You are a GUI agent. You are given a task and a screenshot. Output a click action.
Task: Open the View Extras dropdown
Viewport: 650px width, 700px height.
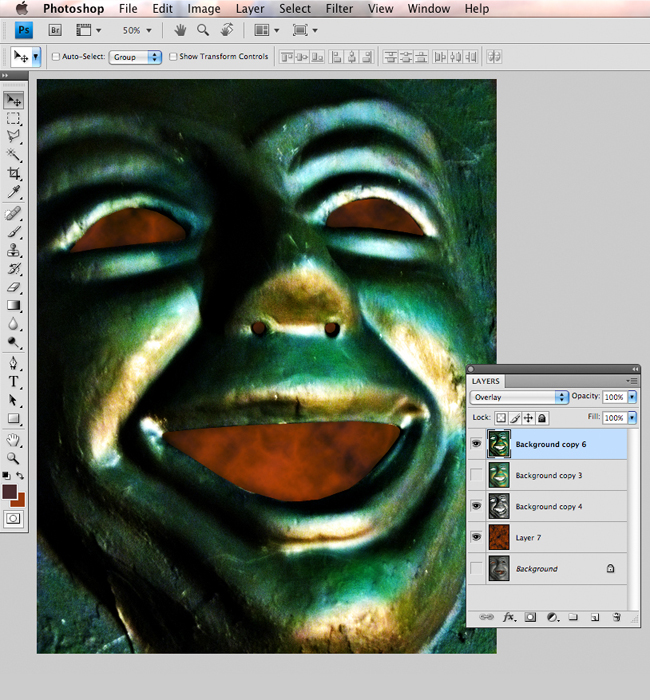pyautogui.click(x=88, y=30)
